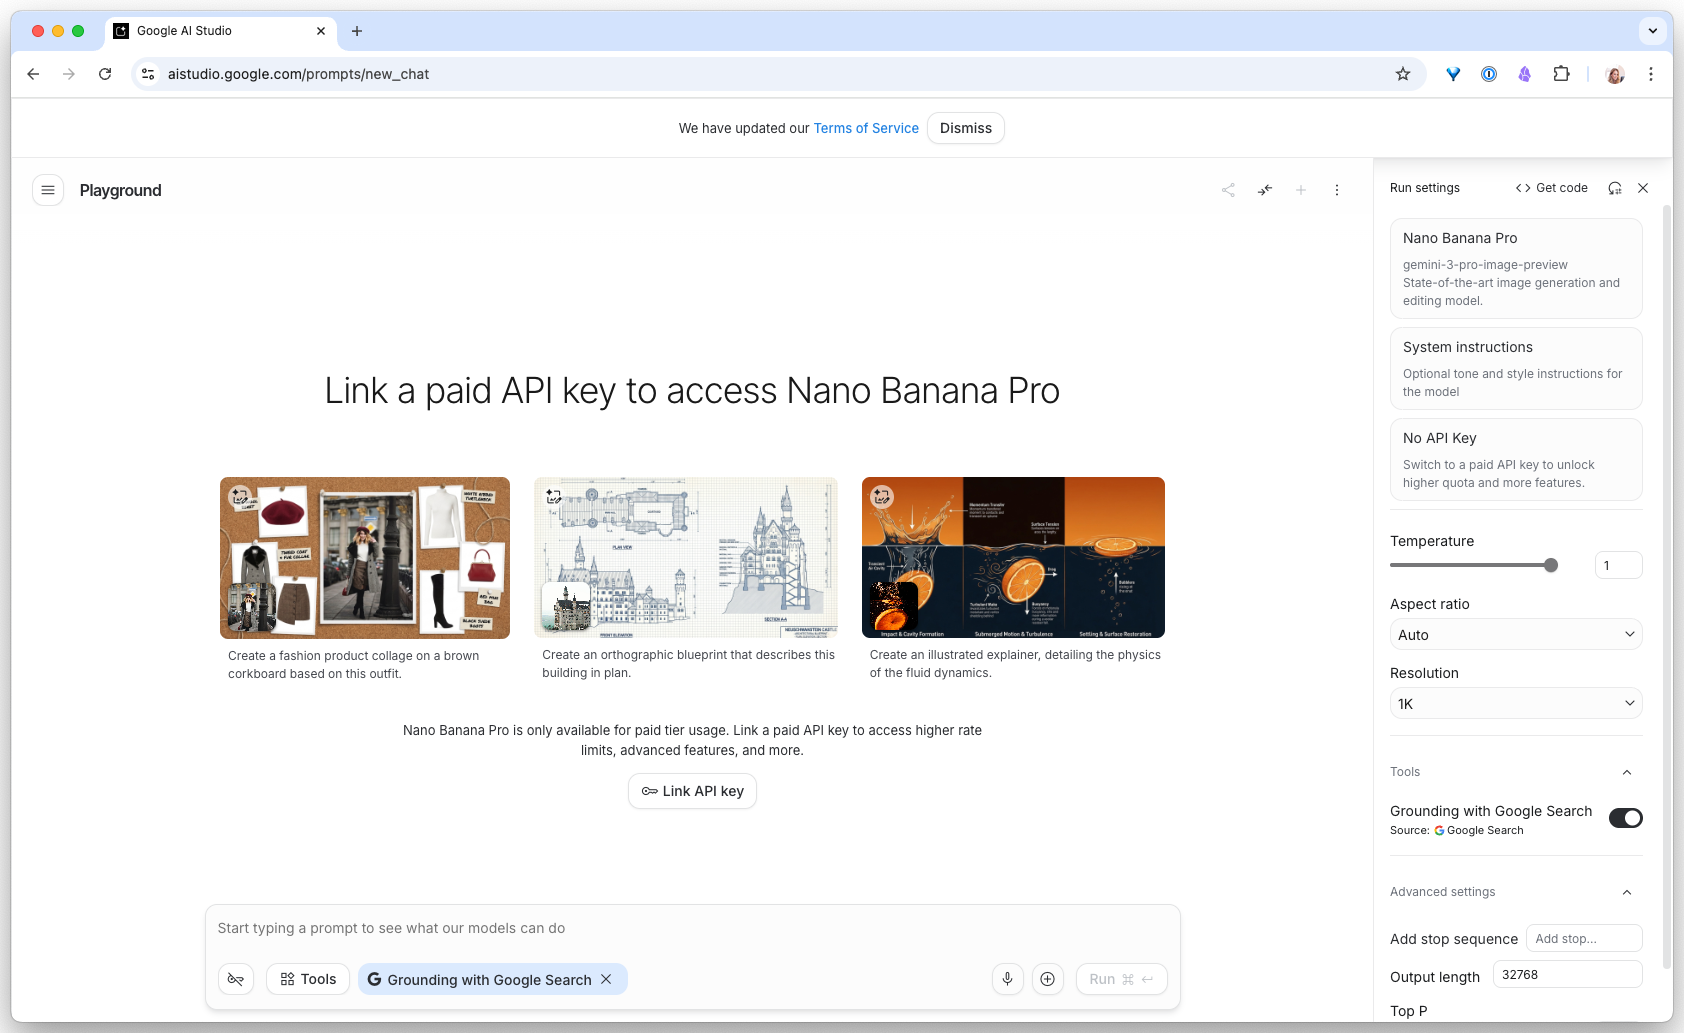This screenshot has height=1033, width=1684.
Task: Open Chrome three-dot menu
Action: (x=1651, y=74)
